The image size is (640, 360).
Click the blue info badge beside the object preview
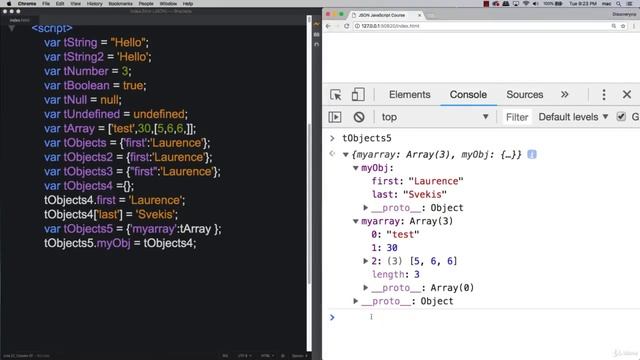point(531,154)
